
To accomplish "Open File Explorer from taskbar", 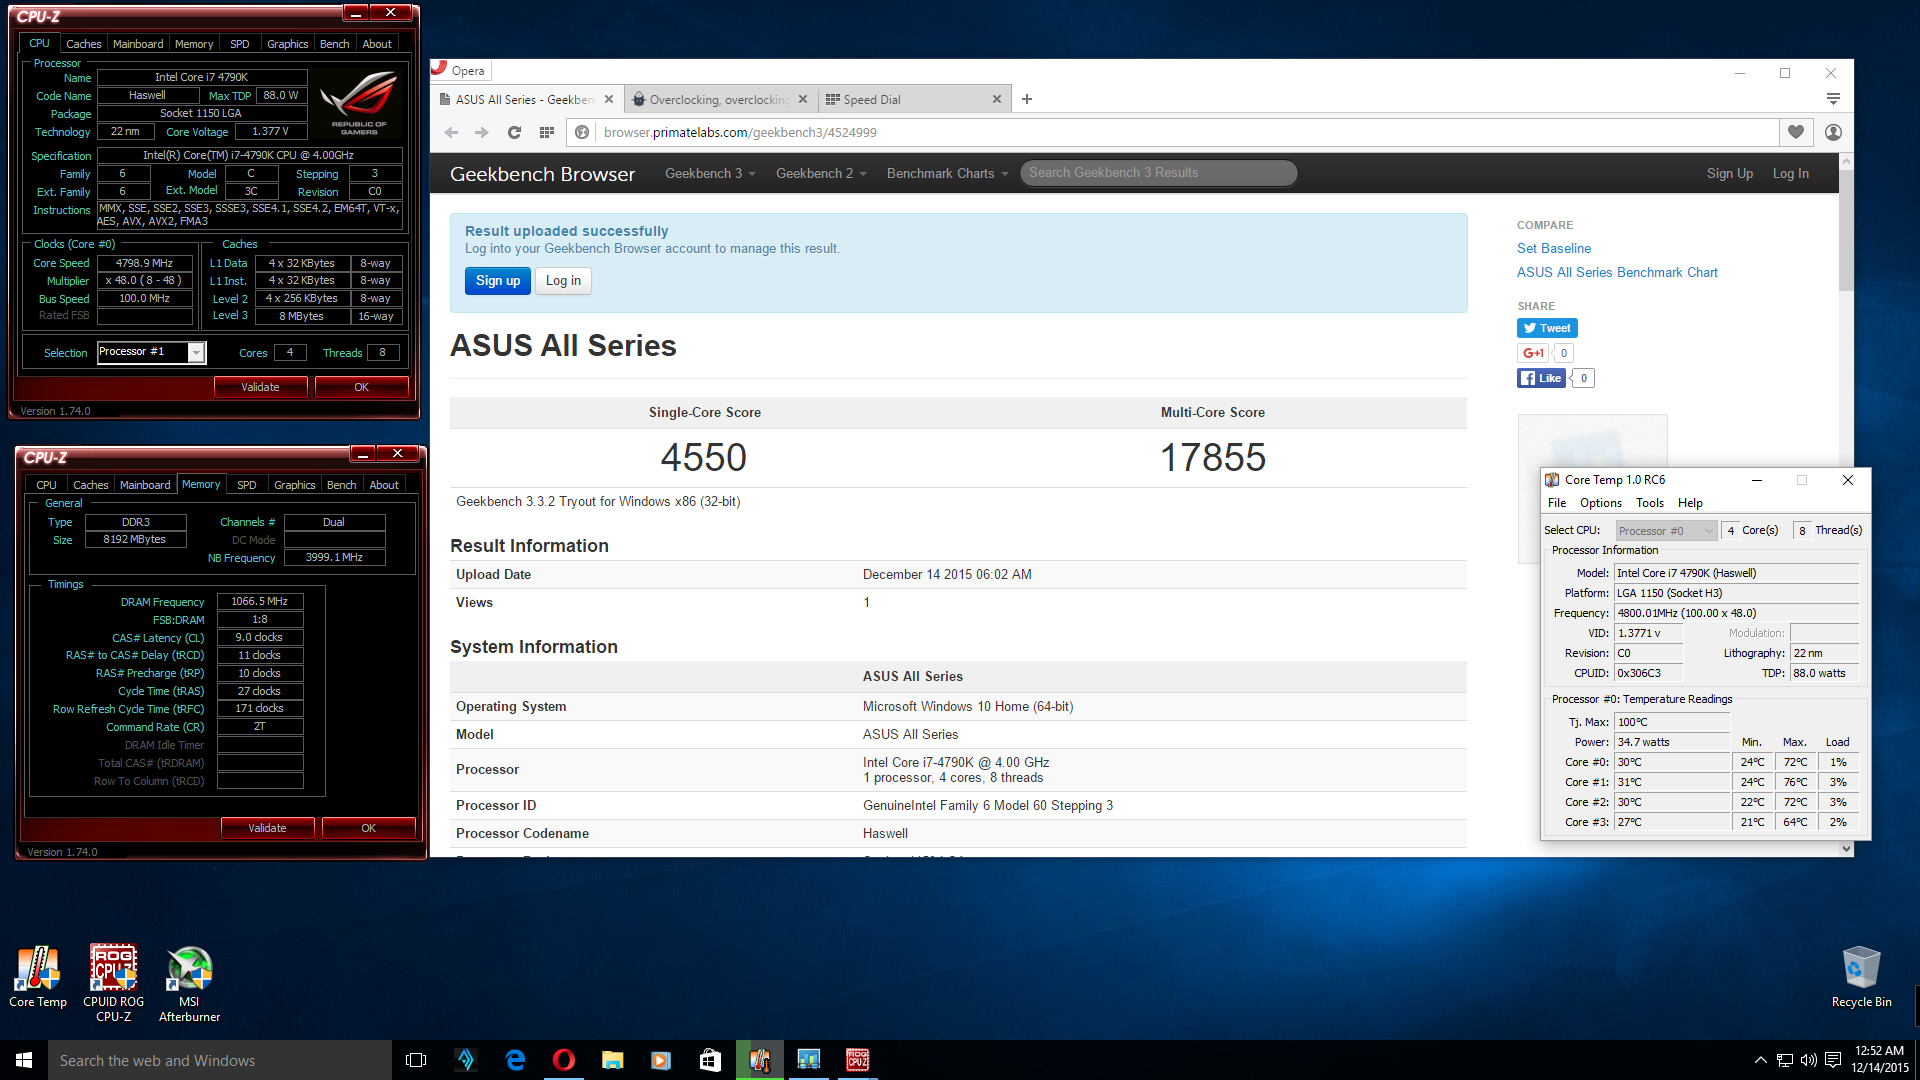I will [613, 1060].
